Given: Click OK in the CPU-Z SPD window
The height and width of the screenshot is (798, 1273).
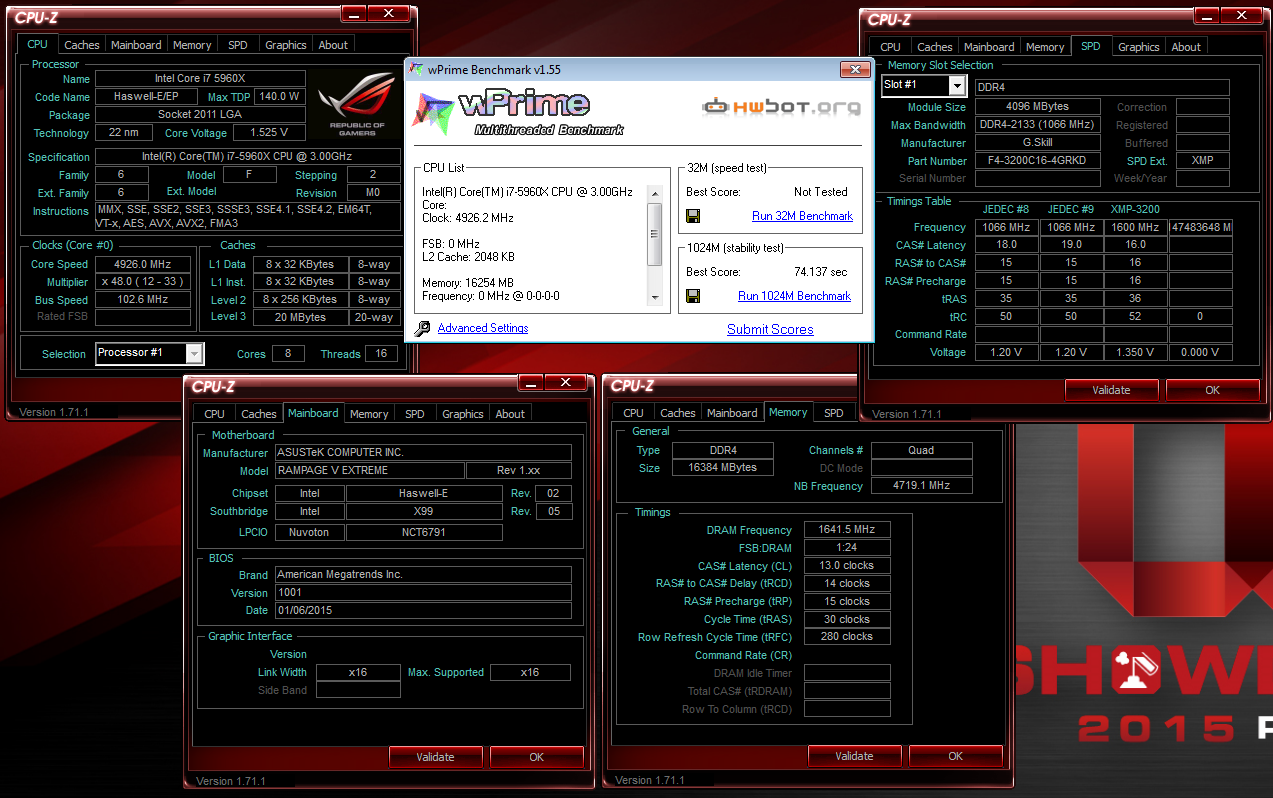Looking at the screenshot, I should [x=1213, y=390].
